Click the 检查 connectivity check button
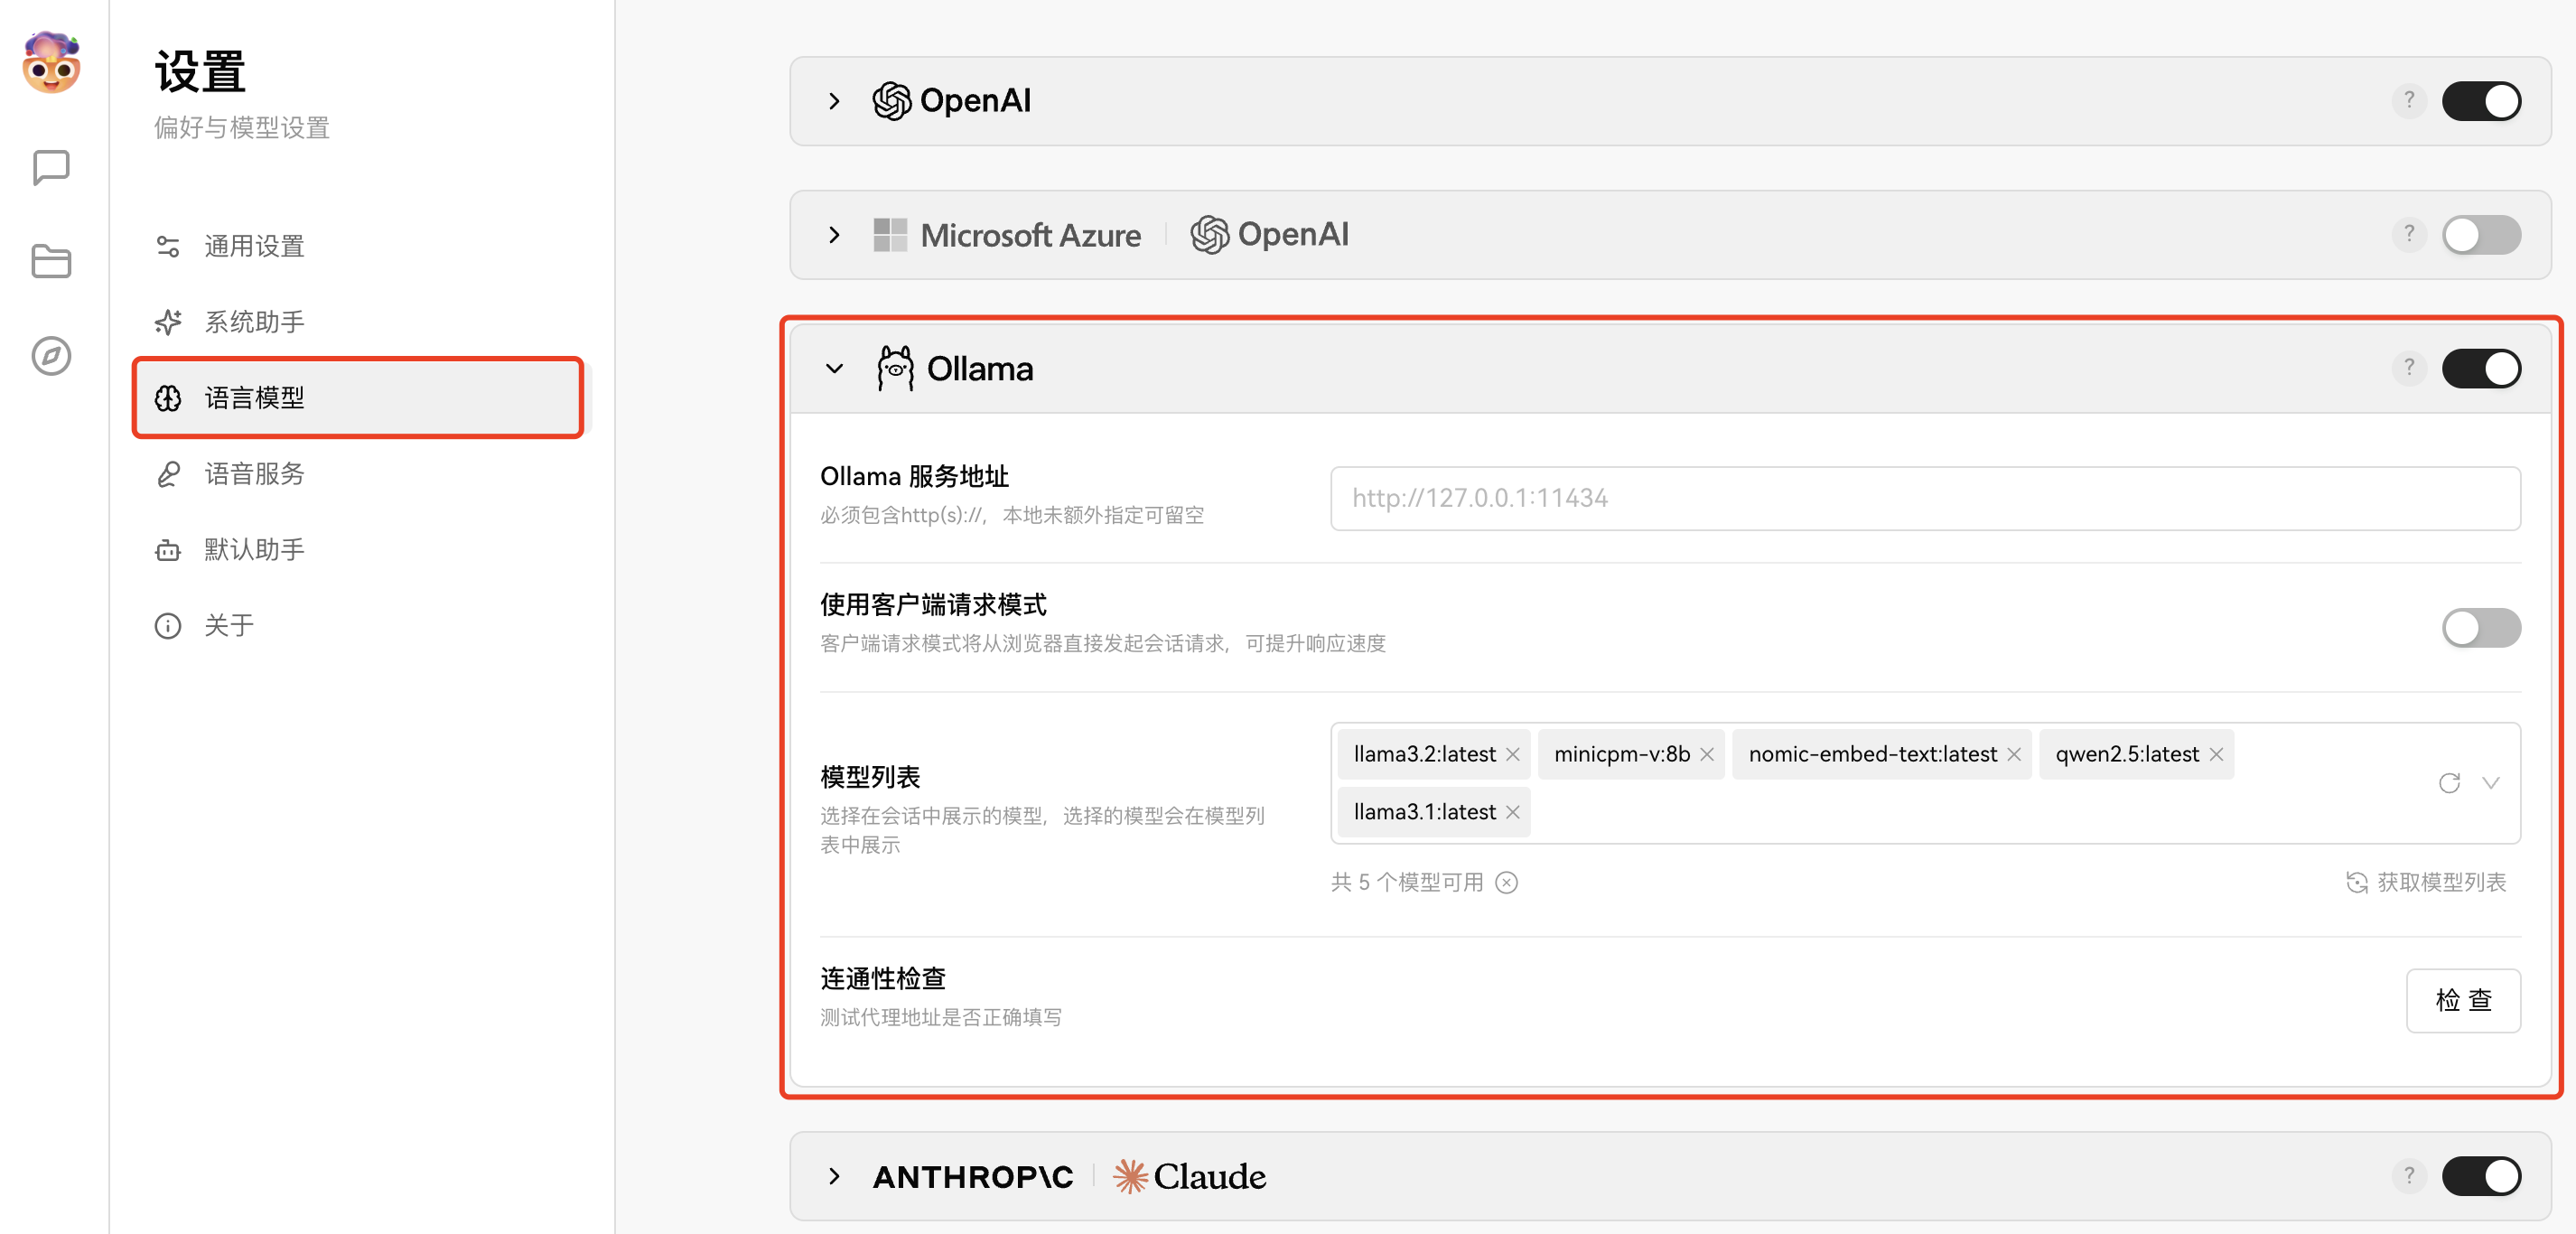 (2463, 1000)
